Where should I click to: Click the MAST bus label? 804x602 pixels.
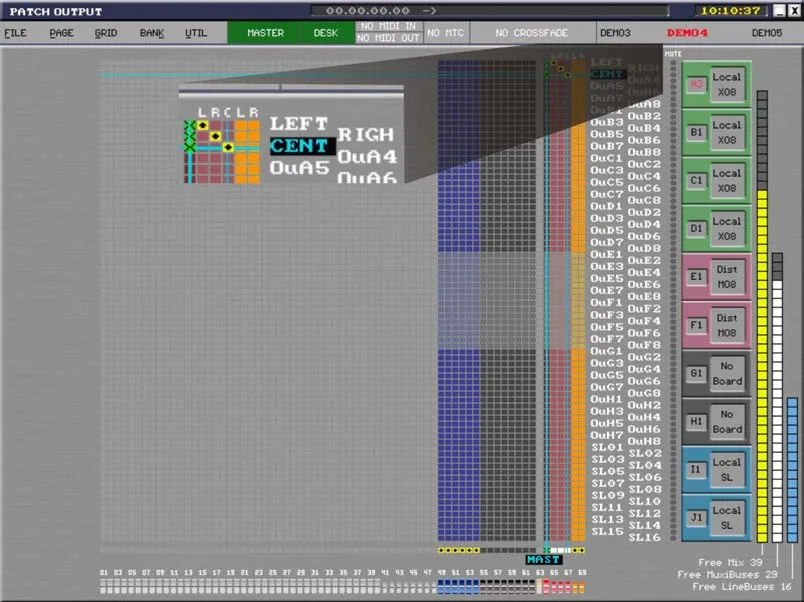coord(544,559)
